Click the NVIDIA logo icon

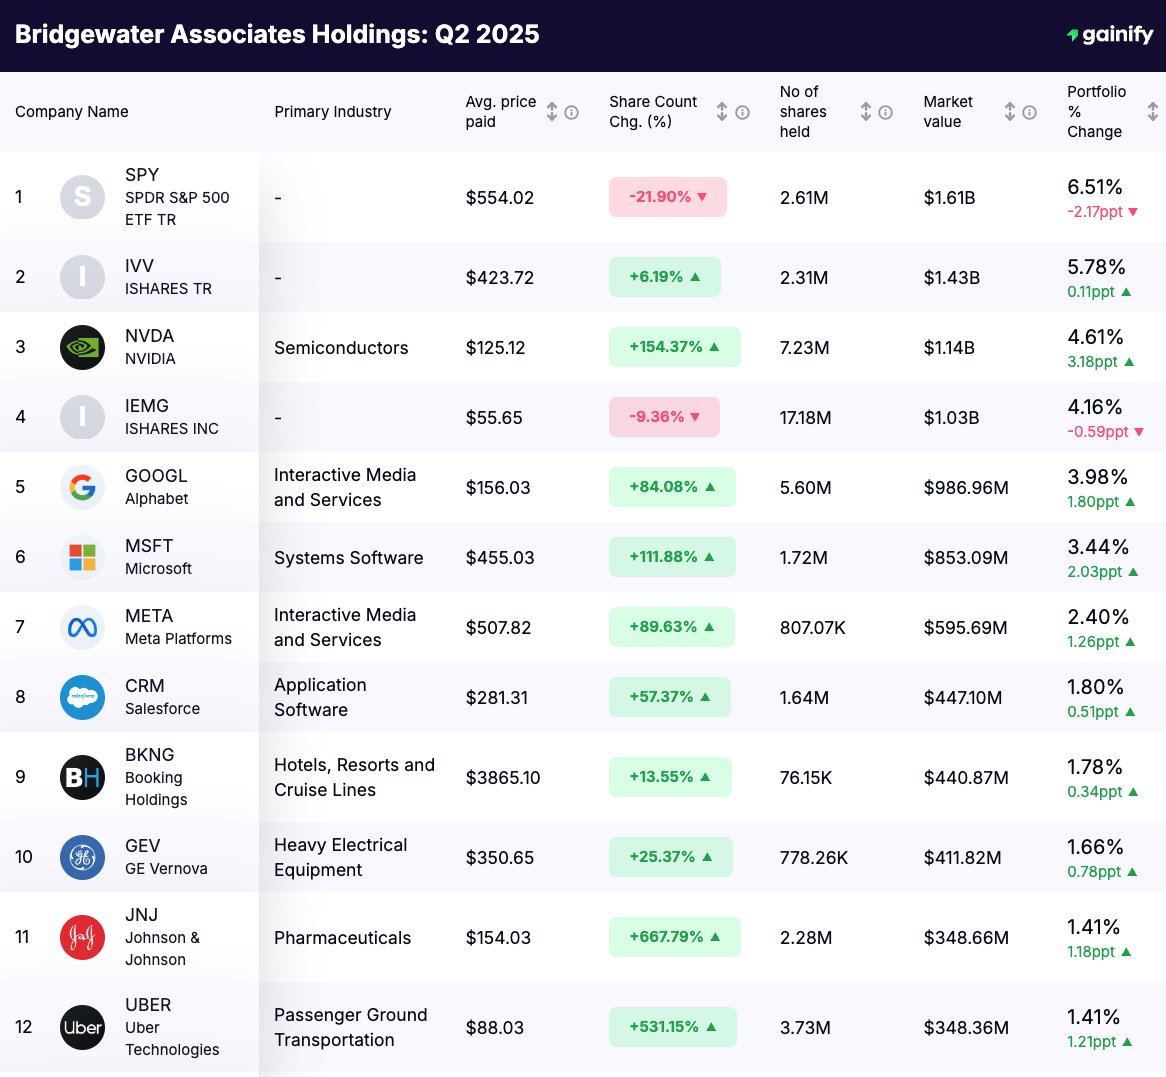[83, 347]
